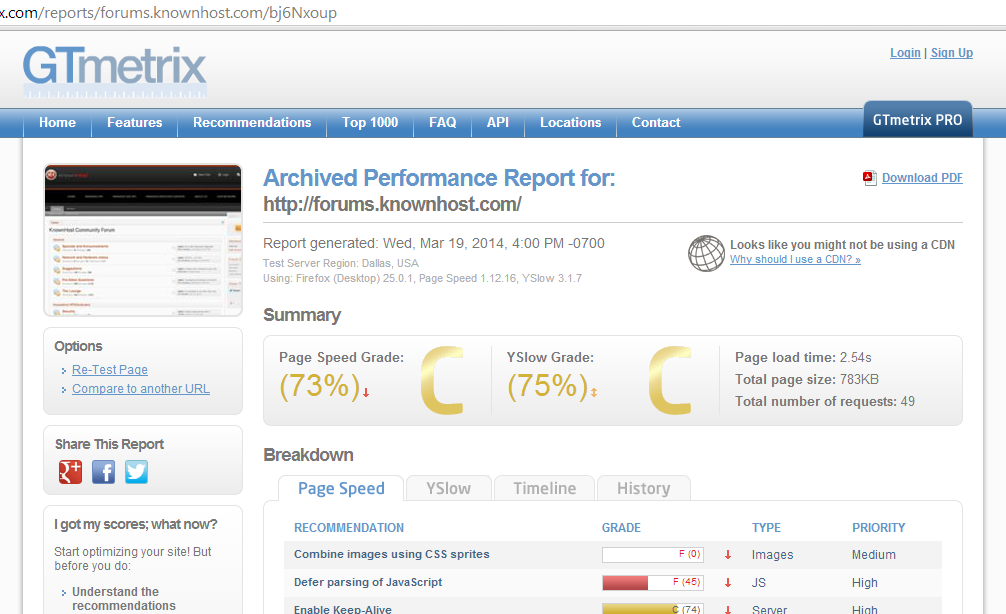1006x614 pixels.
Task: Click red arrow in Defer parsing row
Action: point(728,583)
